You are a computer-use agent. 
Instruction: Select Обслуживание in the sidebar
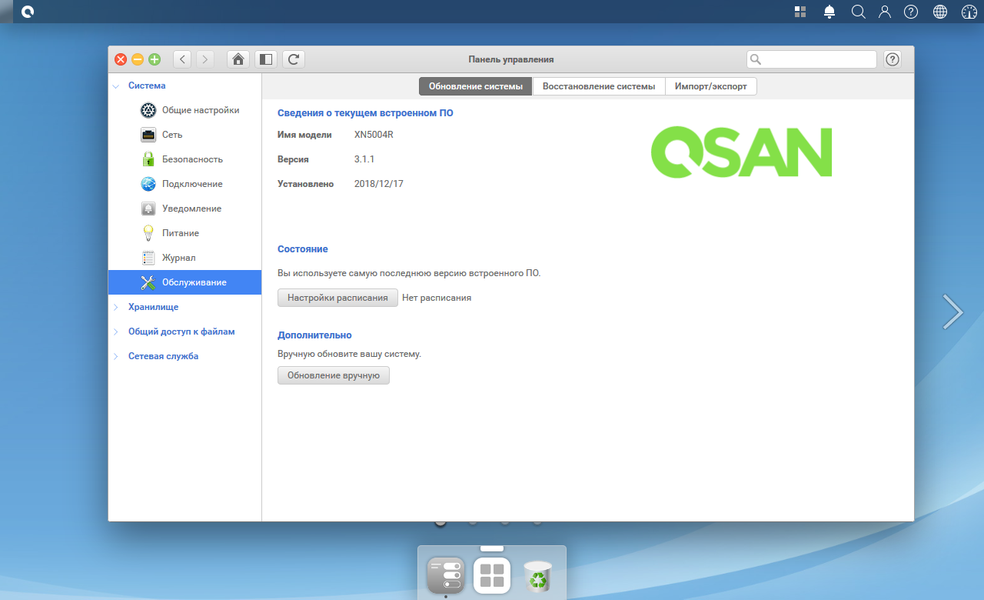[x=185, y=282]
